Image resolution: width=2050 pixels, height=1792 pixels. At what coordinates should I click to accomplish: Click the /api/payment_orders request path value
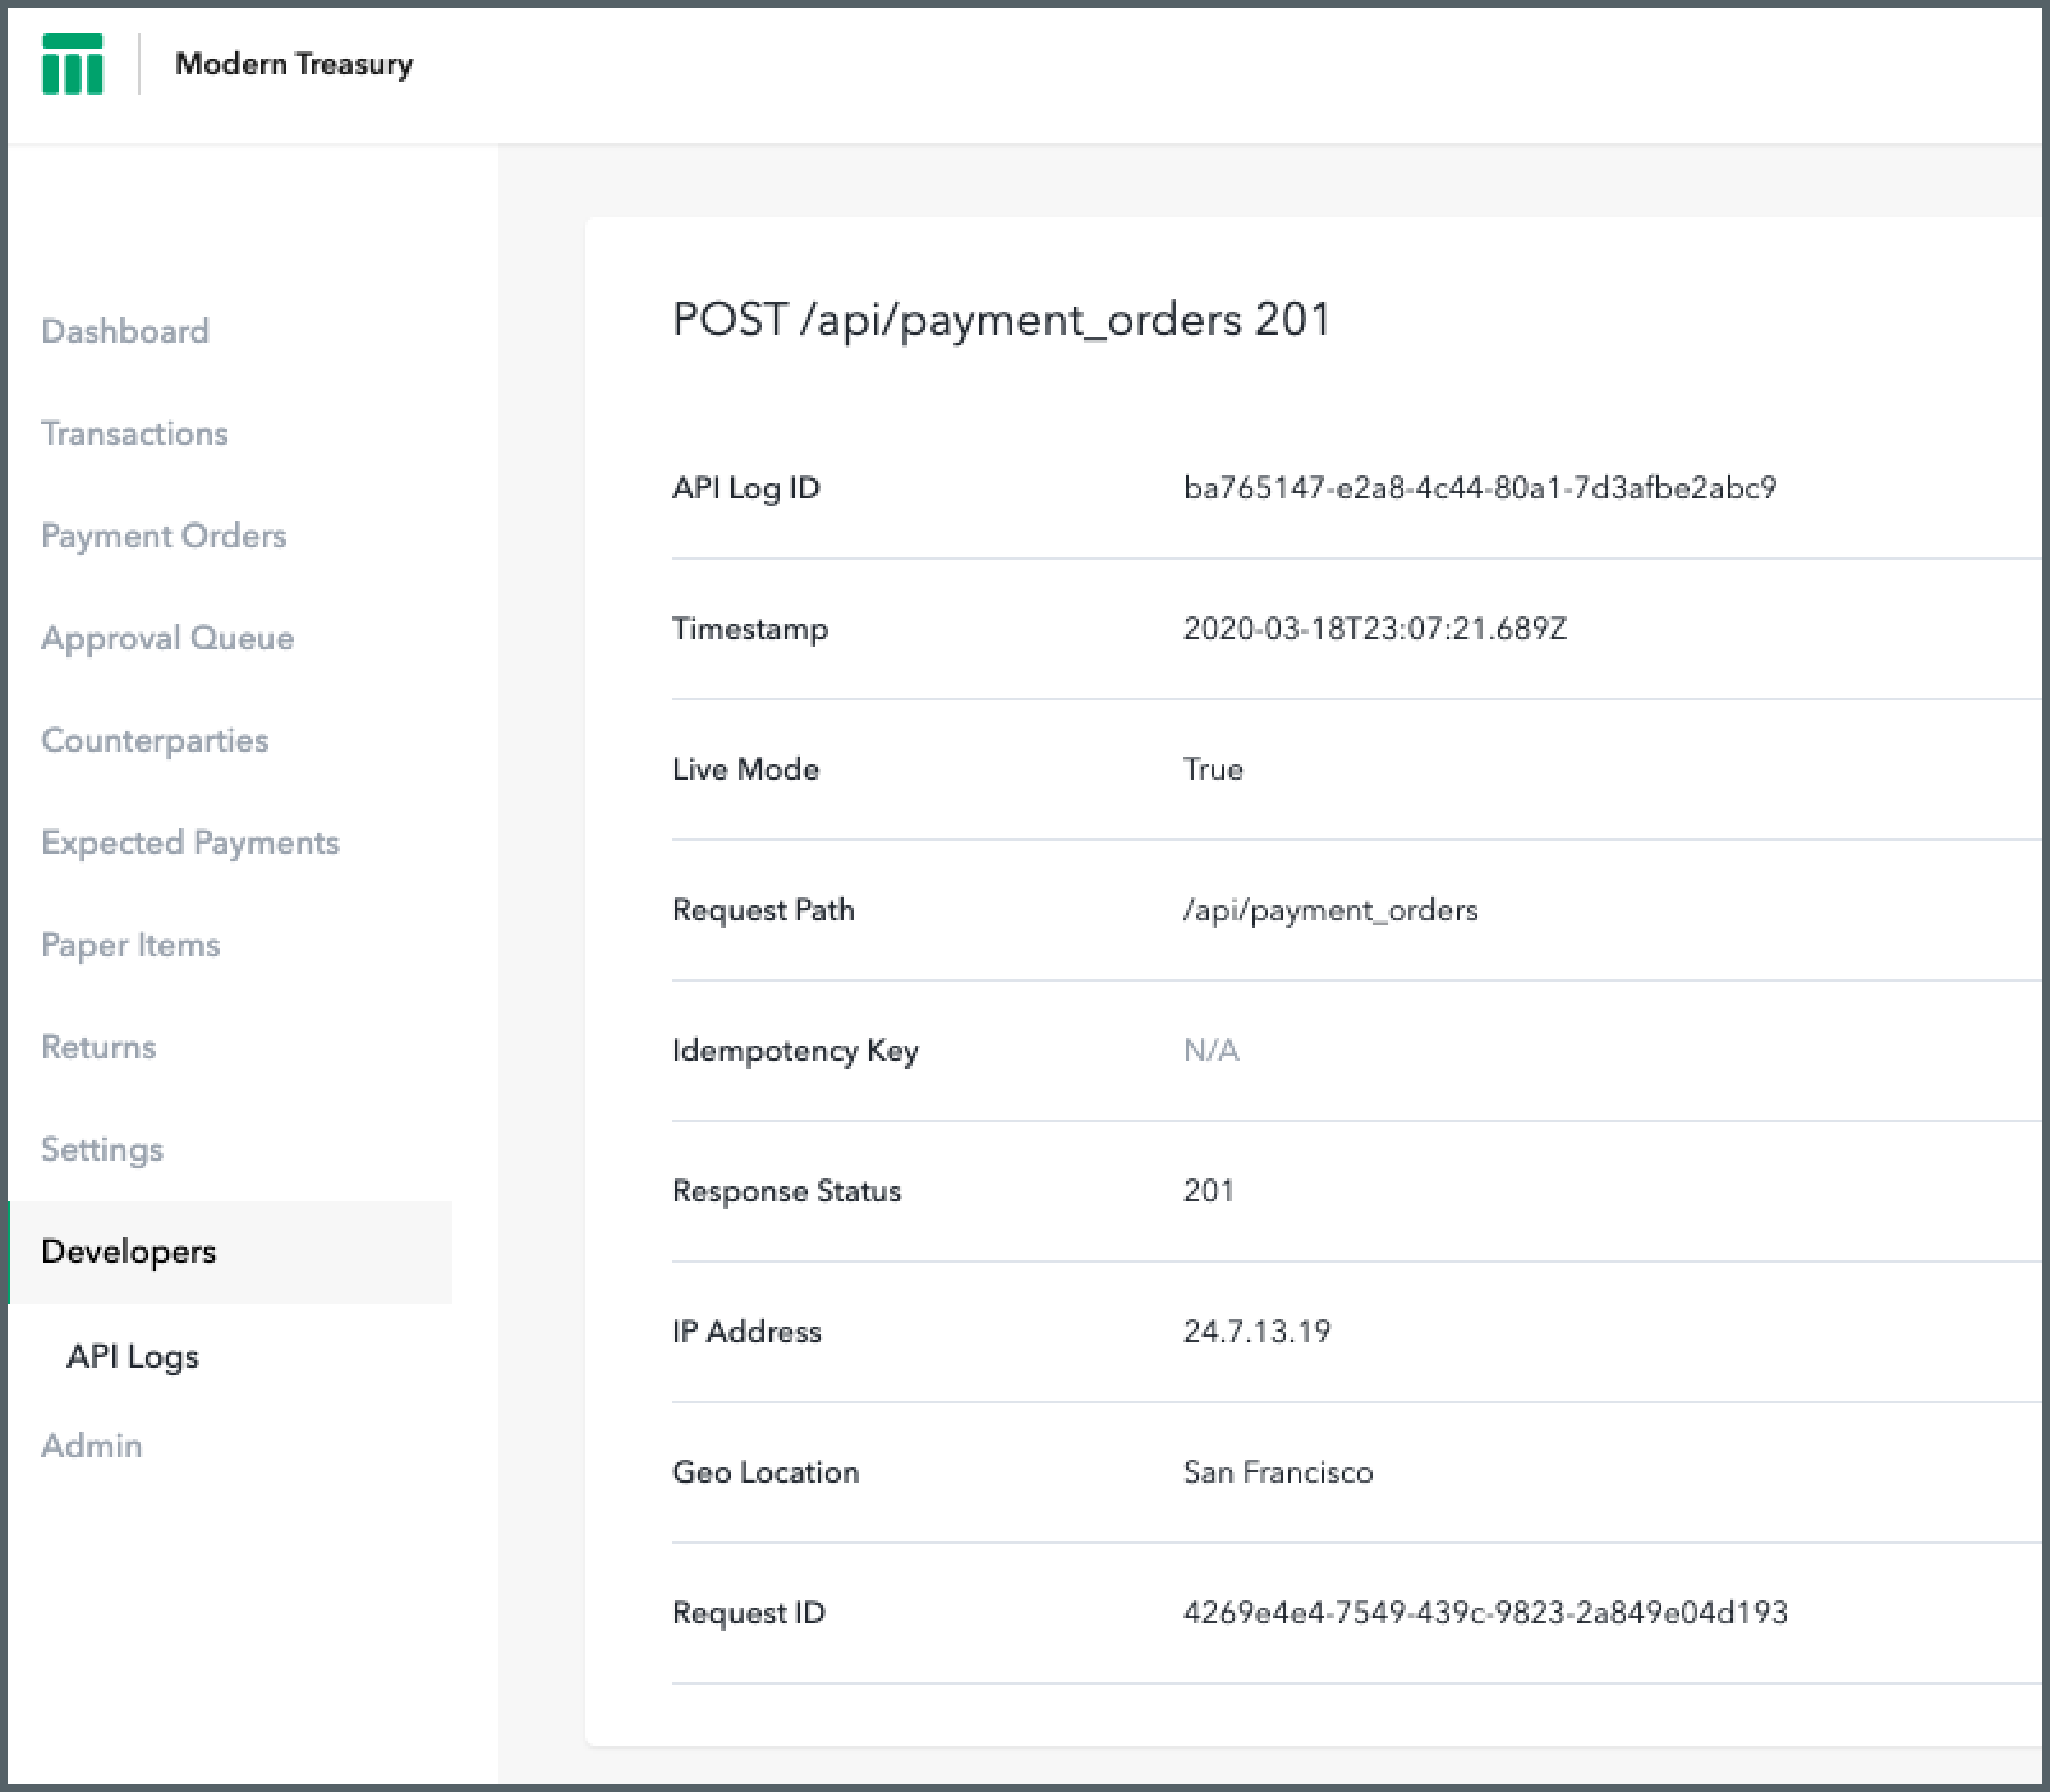coord(1330,910)
